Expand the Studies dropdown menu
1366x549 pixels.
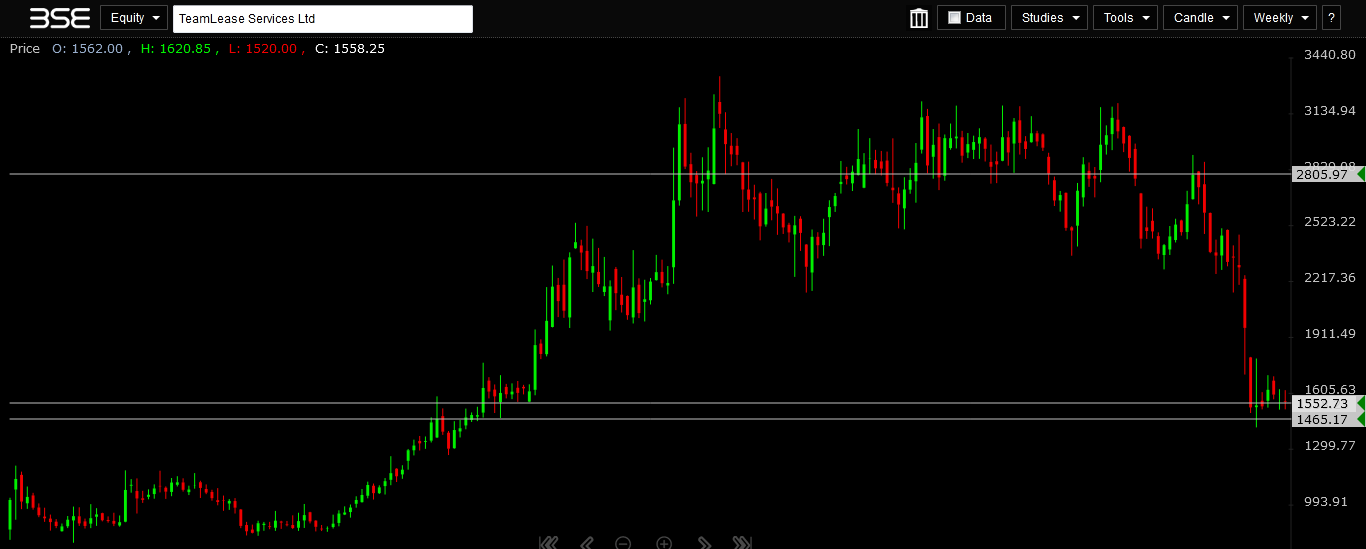(x=1049, y=18)
